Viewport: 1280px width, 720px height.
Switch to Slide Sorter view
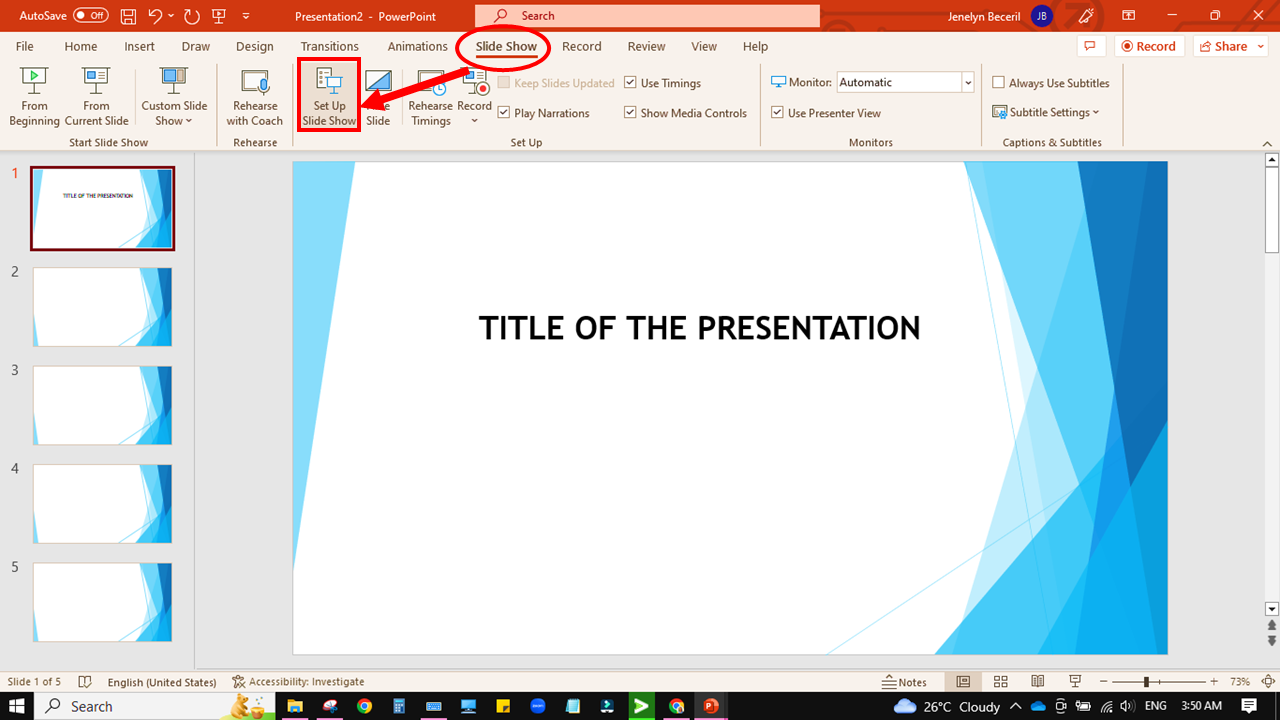[1000, 681]
